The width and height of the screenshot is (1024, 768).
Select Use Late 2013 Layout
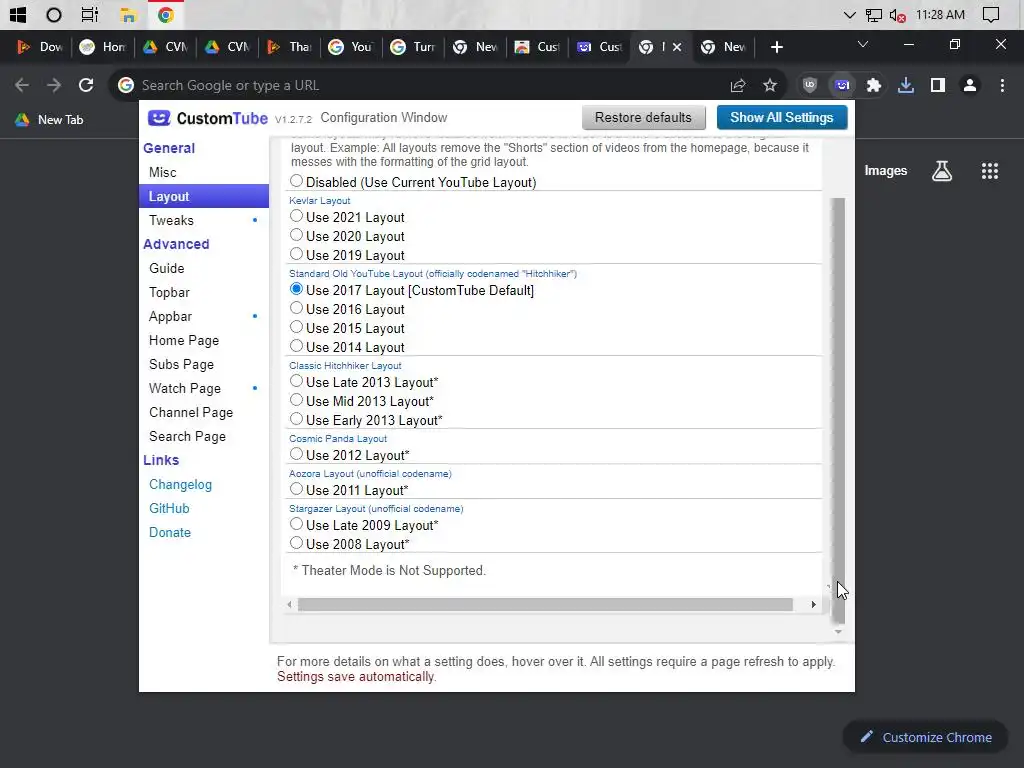point(296,381)
